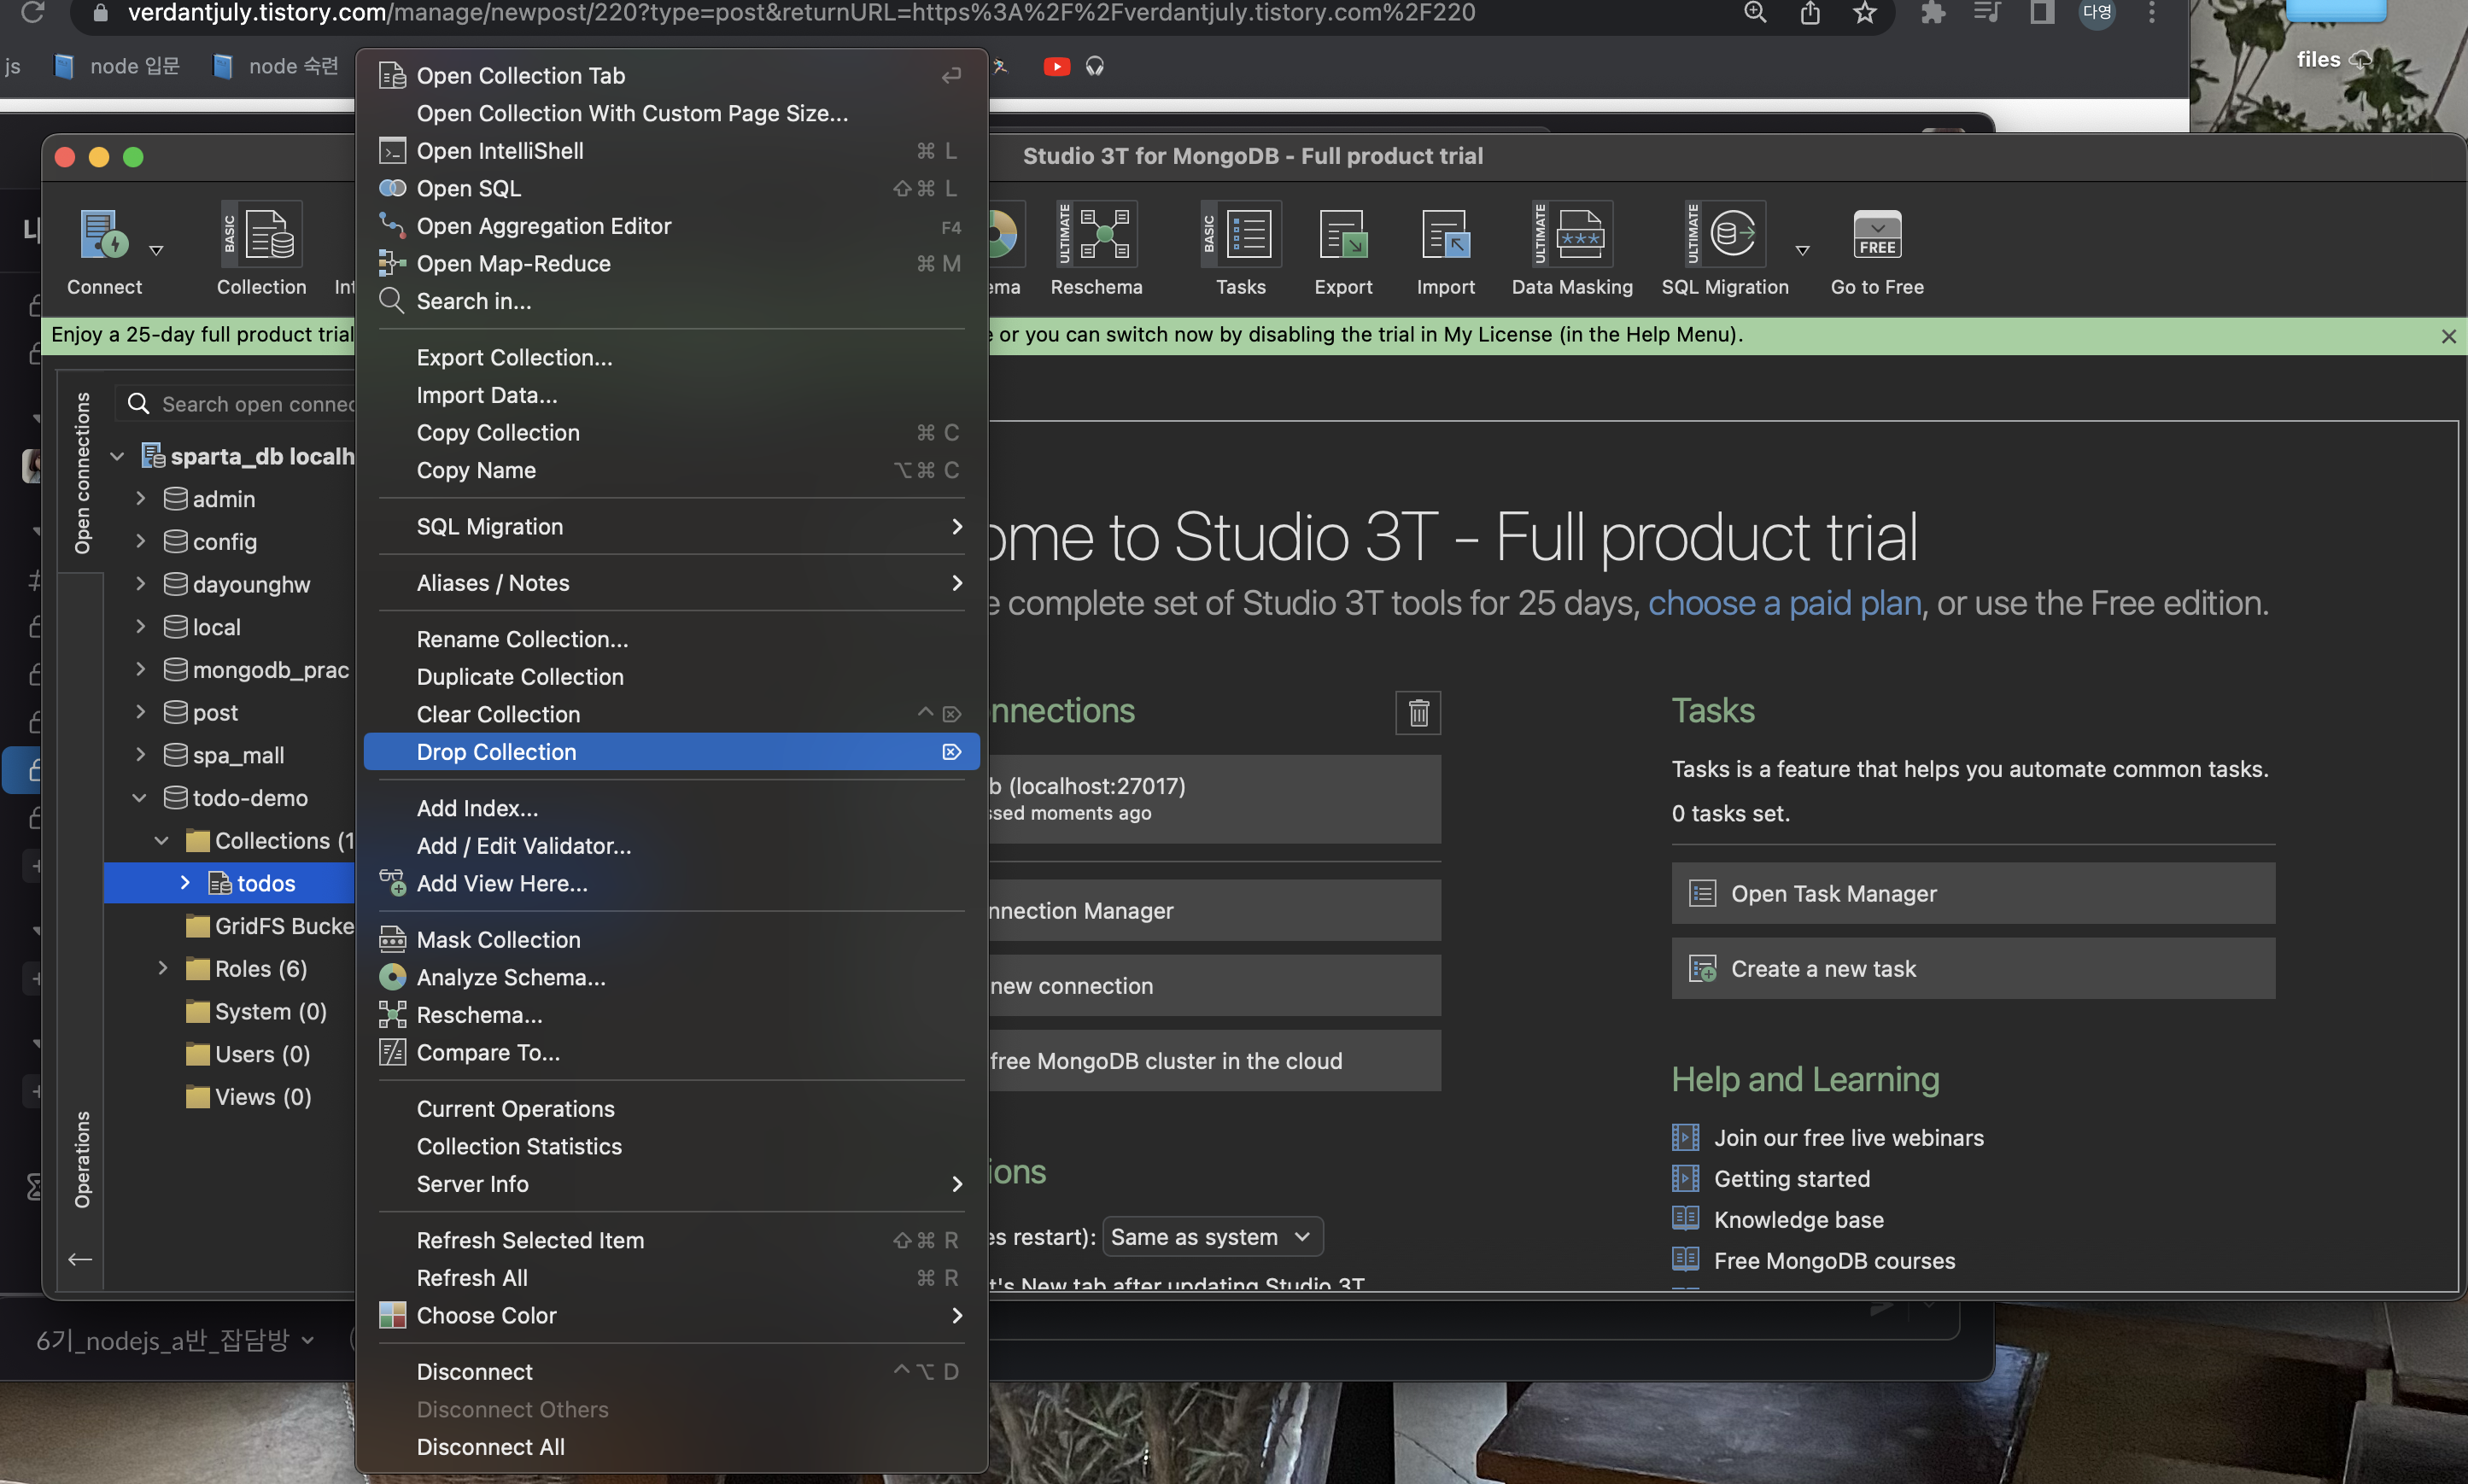Click the choose a paid plan link
Viewport: 2468px width, 1484px height.
(x=1784, y=603)
